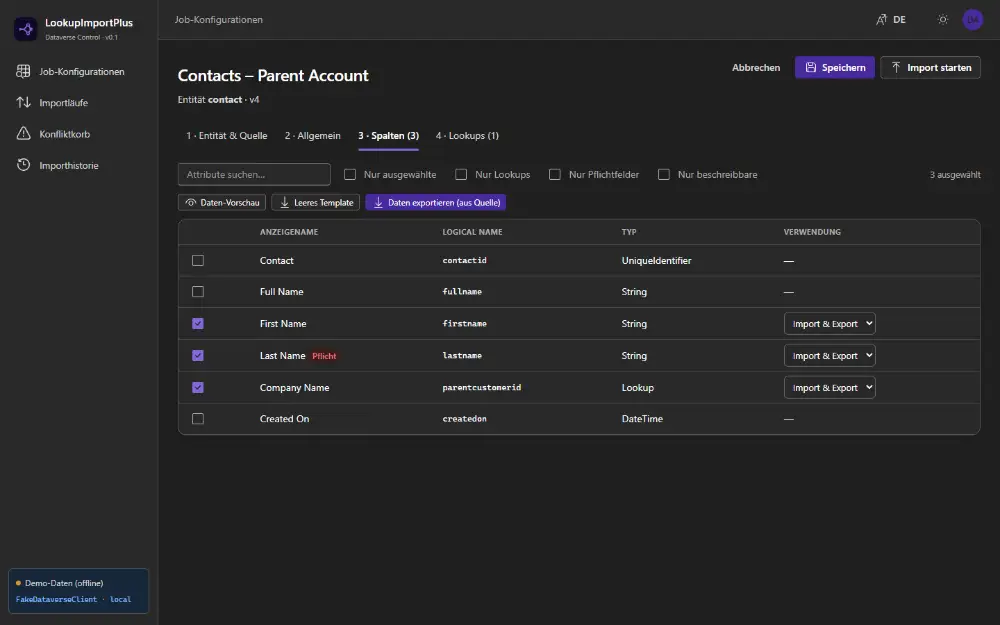Screen dimensions: 1000x625
Task: Enable the Nur Lookups filter checkbox
Action: point(461,174)
